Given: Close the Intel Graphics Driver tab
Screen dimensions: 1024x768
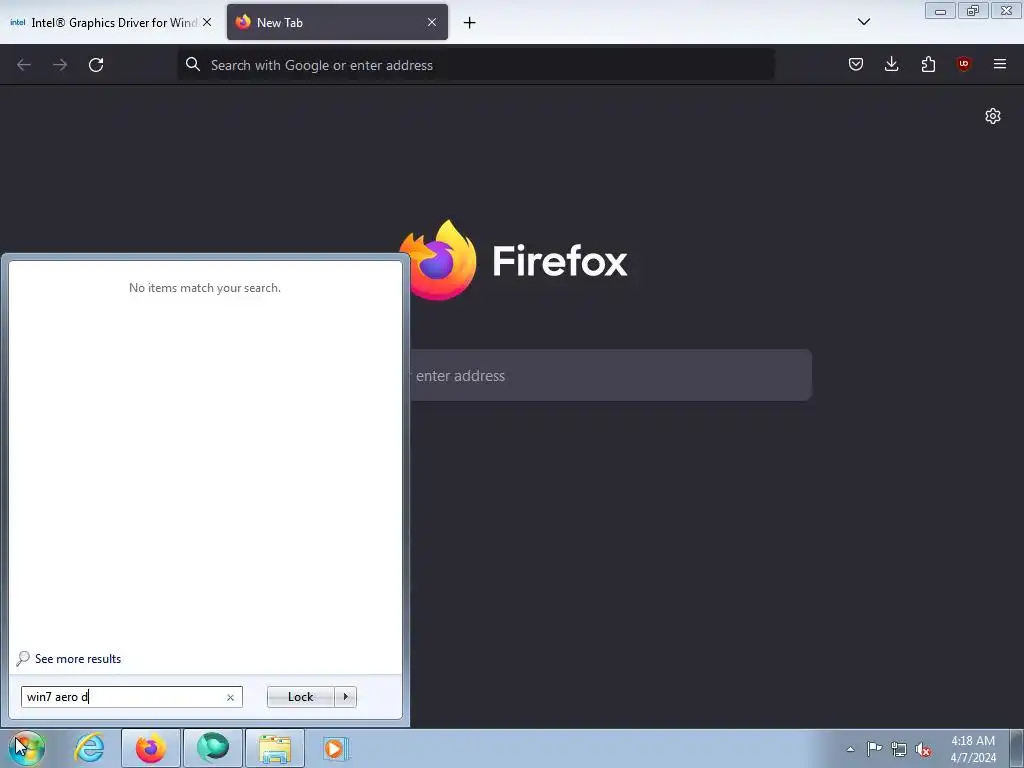Looking at the screenshot, I should click(x=207, y=22).
